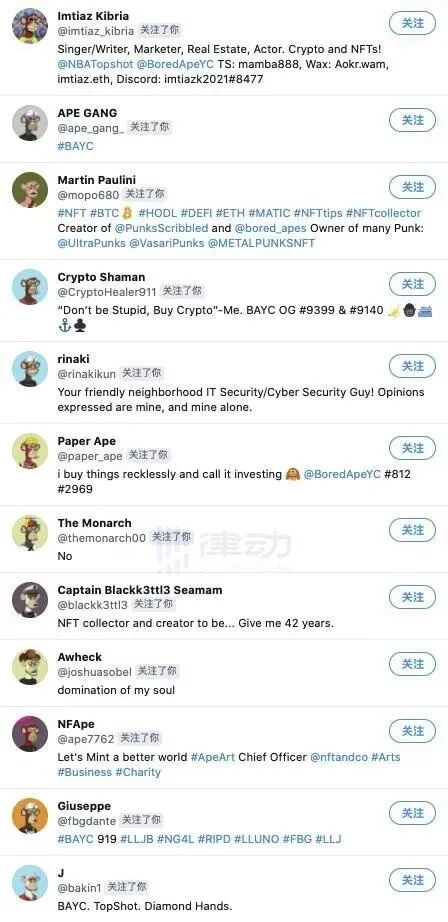Open The Monarch's avatar picture
This screenshot has height=922, width=448.
click(x=30, y=533)
